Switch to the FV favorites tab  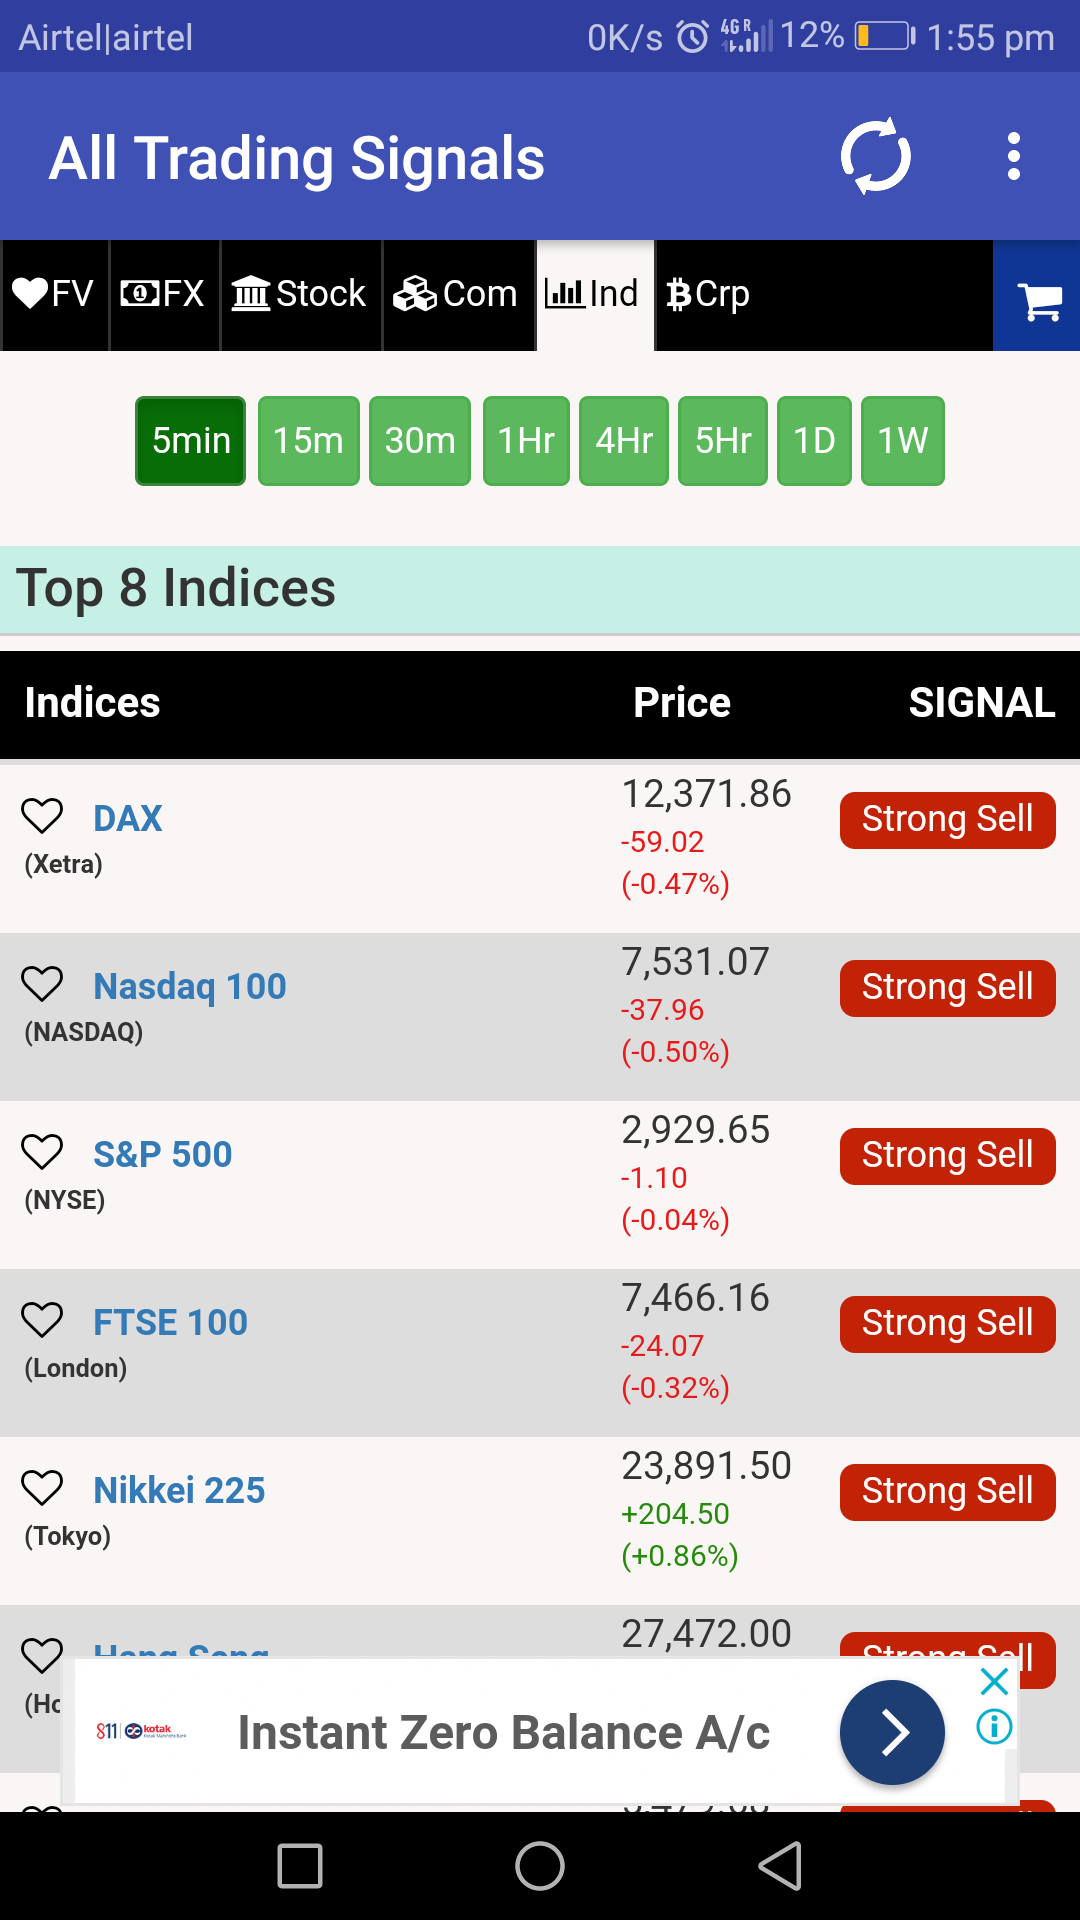(54, 295)
